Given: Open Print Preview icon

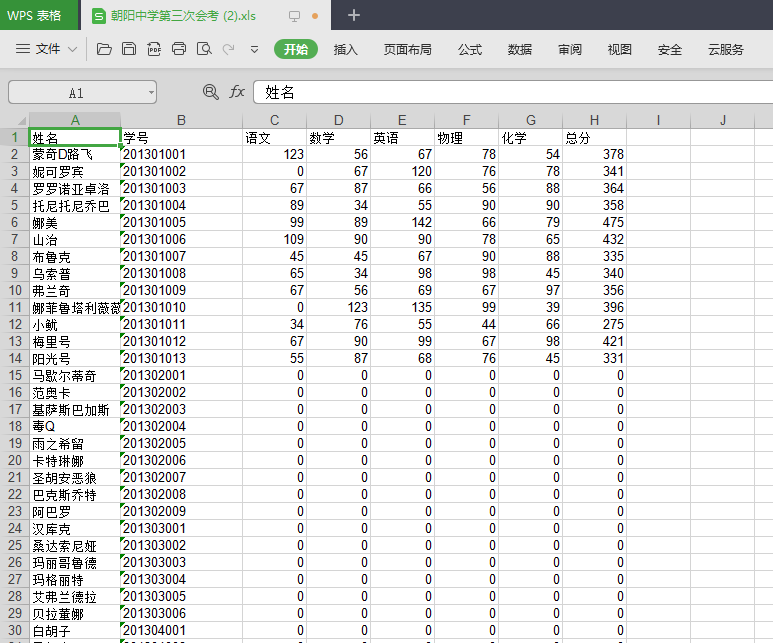Looking at the screenshot, I should pos(204,49).
